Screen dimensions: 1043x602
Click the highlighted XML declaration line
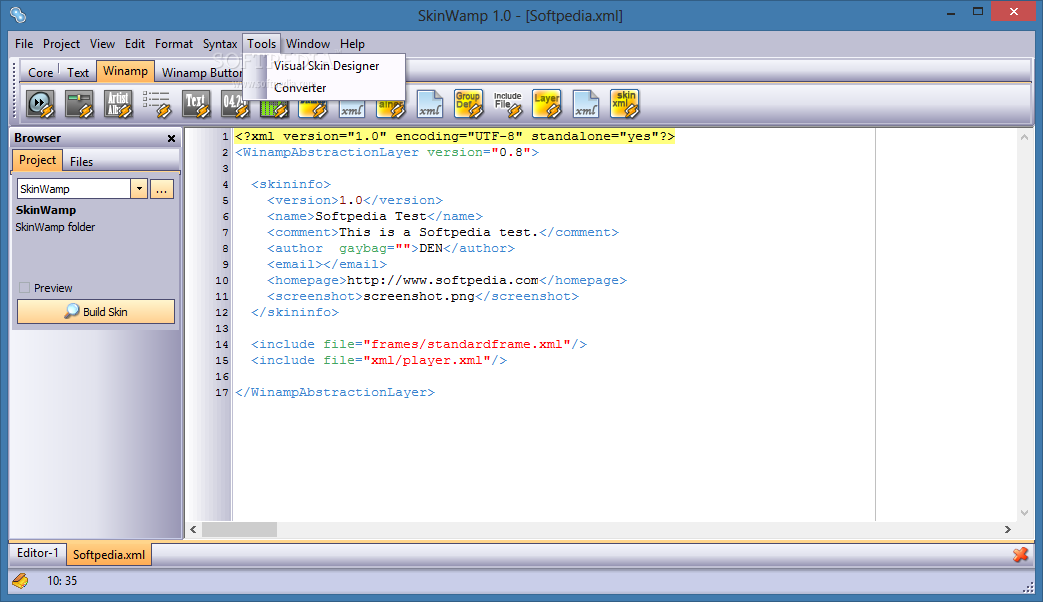click(x=455, y=136)
